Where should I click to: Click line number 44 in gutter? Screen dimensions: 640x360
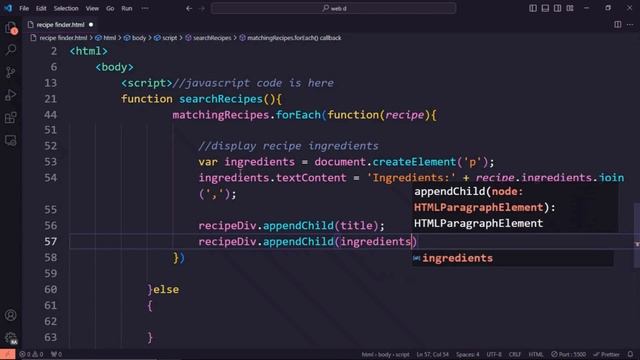(50, 115)
